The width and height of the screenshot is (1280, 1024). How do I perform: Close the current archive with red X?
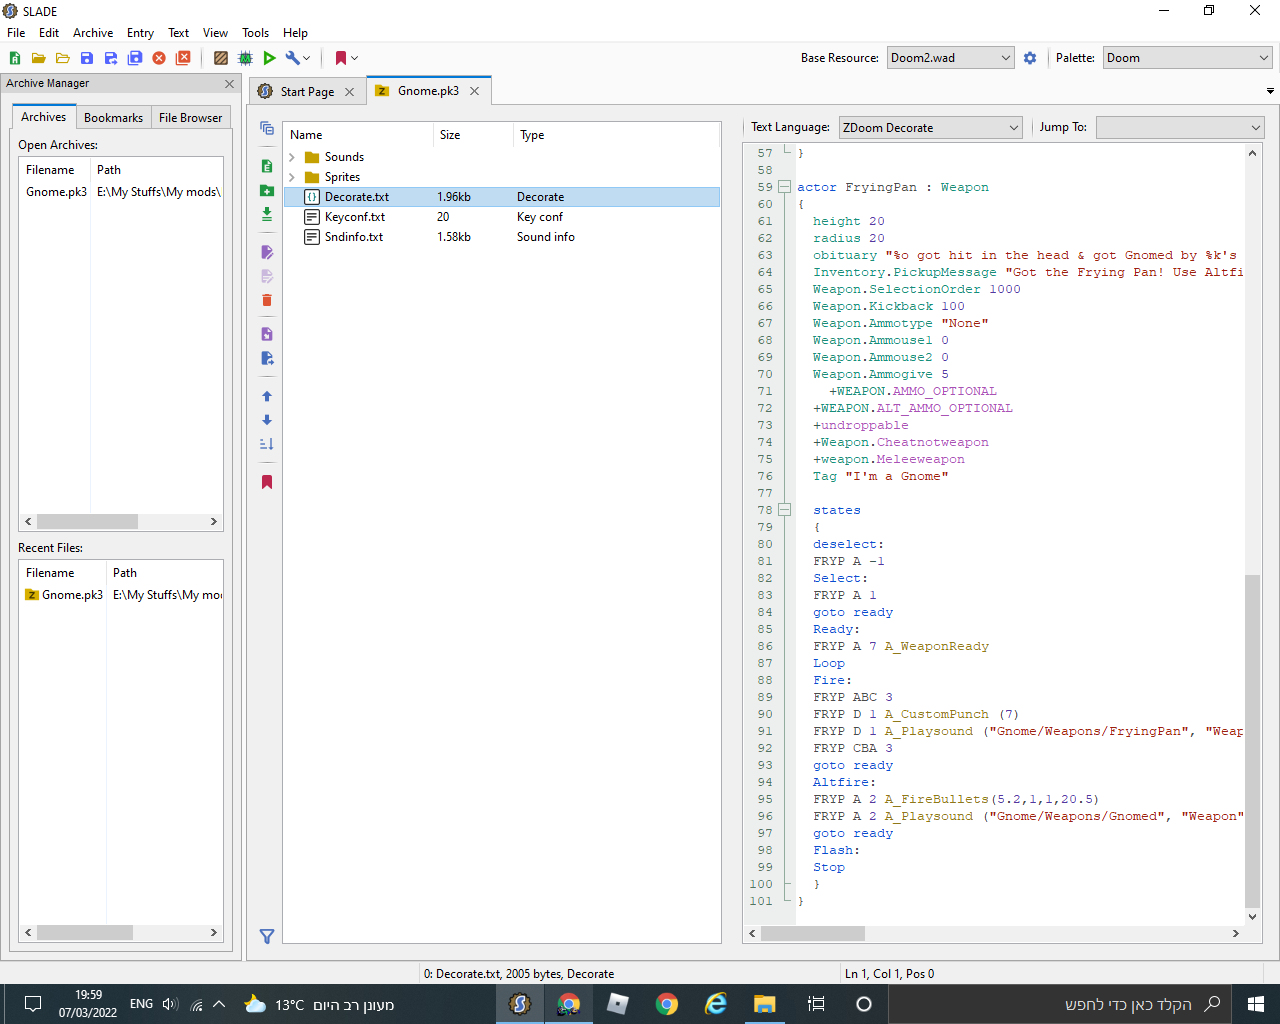pyautogui.click(x=159, y=58)
